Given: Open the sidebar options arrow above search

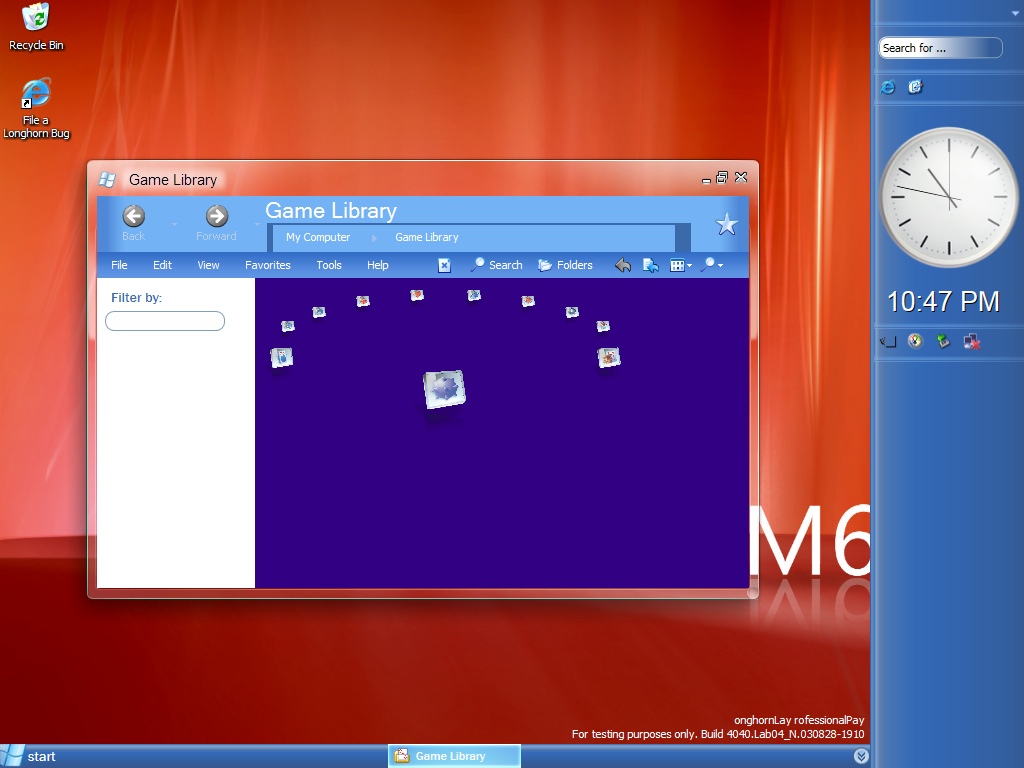Looking at the screenshot, I should coord(1016,13).
